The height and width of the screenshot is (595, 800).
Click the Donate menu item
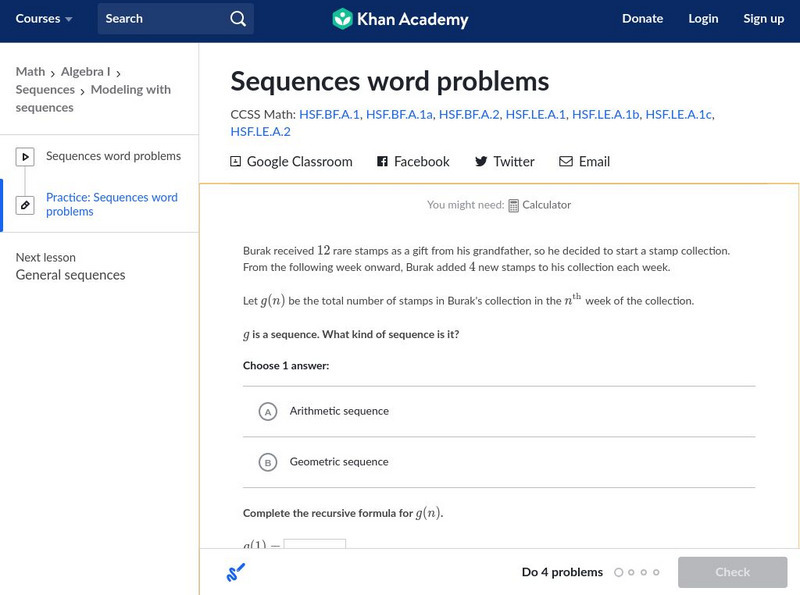(x=642, y=19)
